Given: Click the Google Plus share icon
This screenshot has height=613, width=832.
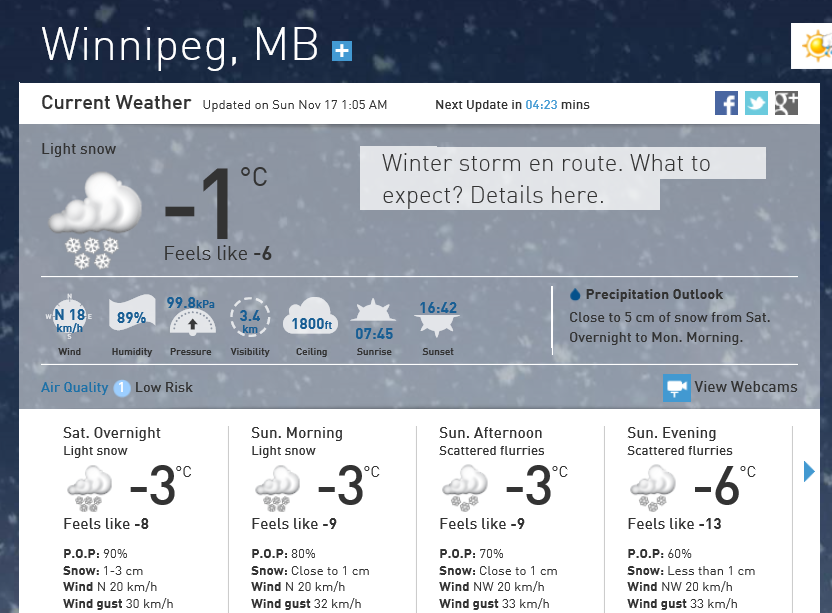Looking at the screenshot, I should click(786, 103).
